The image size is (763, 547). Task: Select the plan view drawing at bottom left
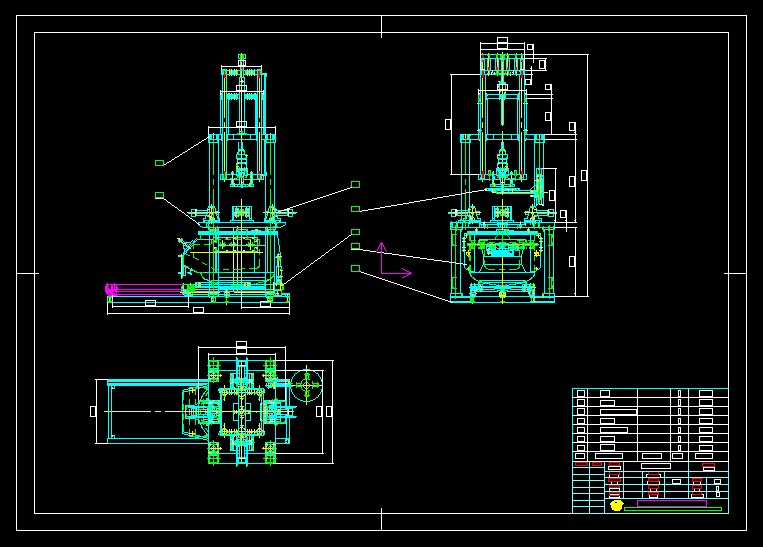pyautogui.click(x=214, y=403)
